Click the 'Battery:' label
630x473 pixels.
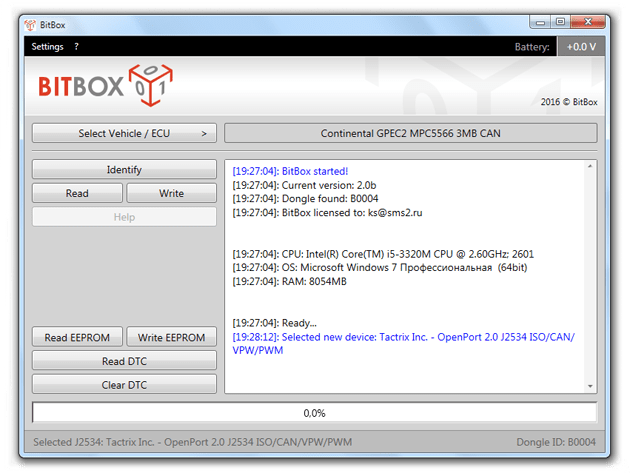point(532,47)
